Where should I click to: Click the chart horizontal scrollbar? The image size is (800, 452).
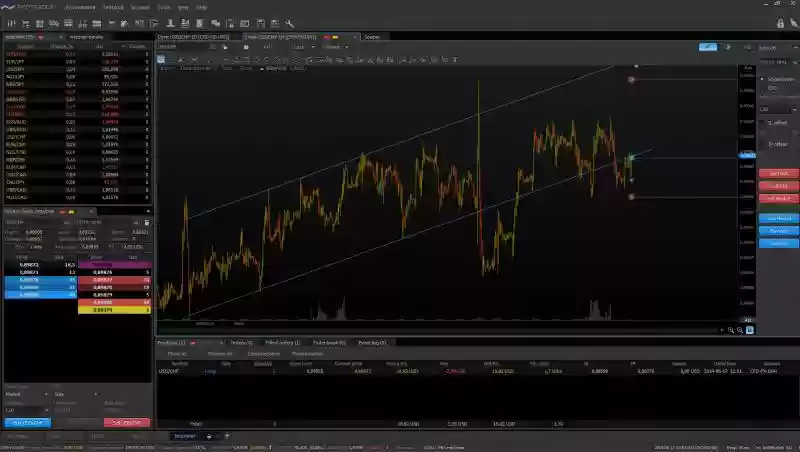tap(439, 331)
